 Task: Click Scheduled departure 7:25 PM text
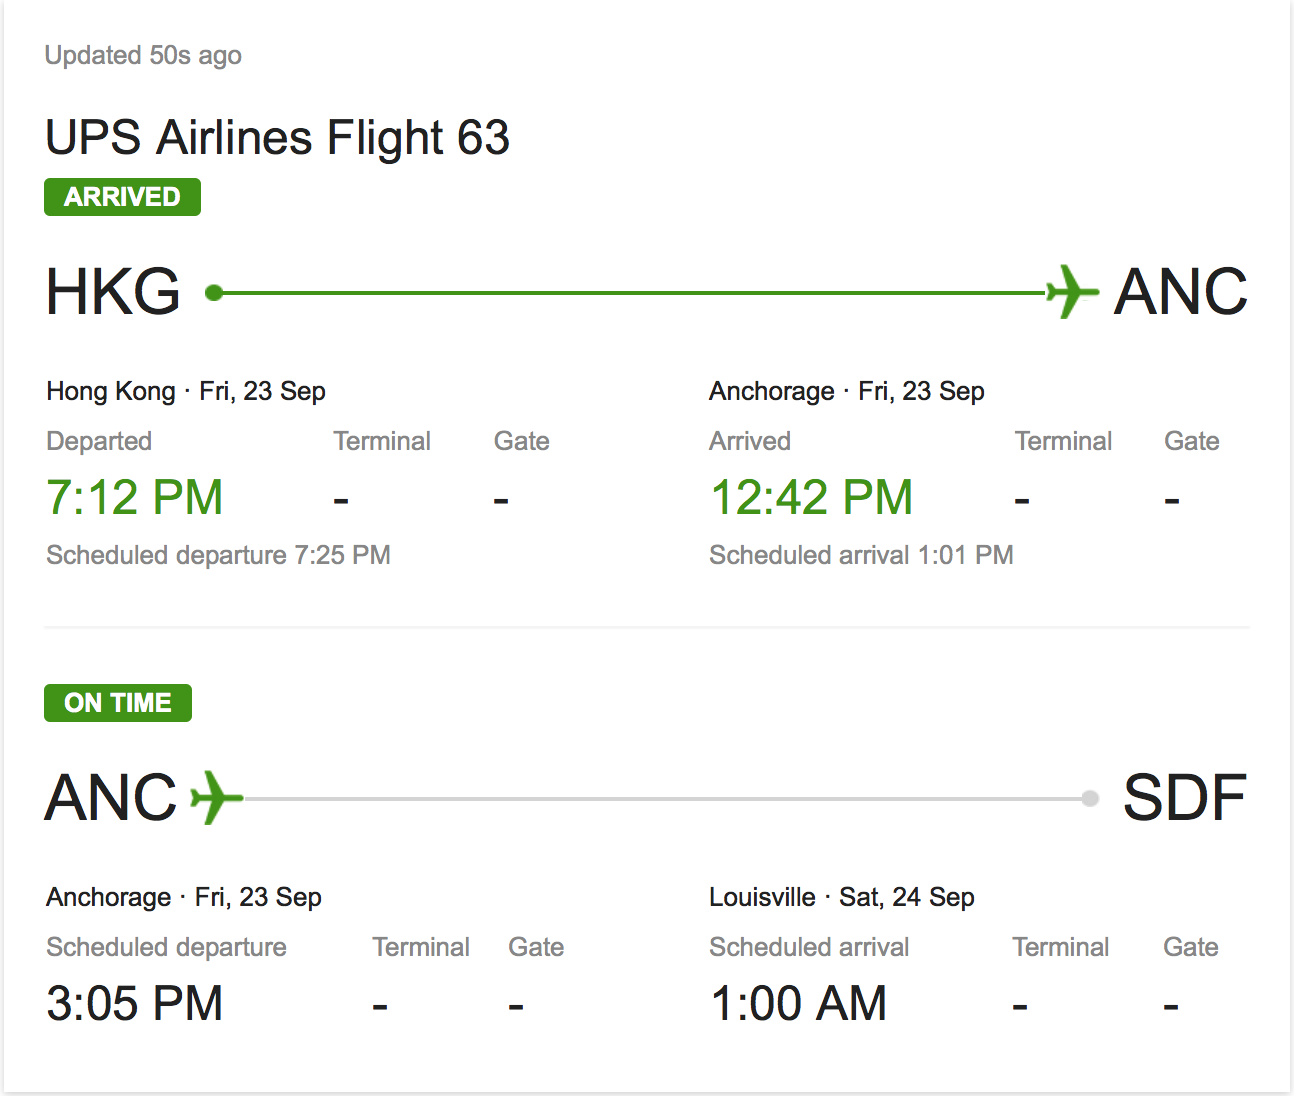[218, 555]
